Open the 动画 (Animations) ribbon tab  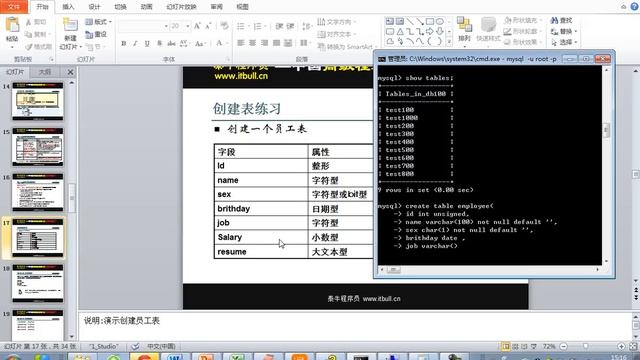pos(147,7)
